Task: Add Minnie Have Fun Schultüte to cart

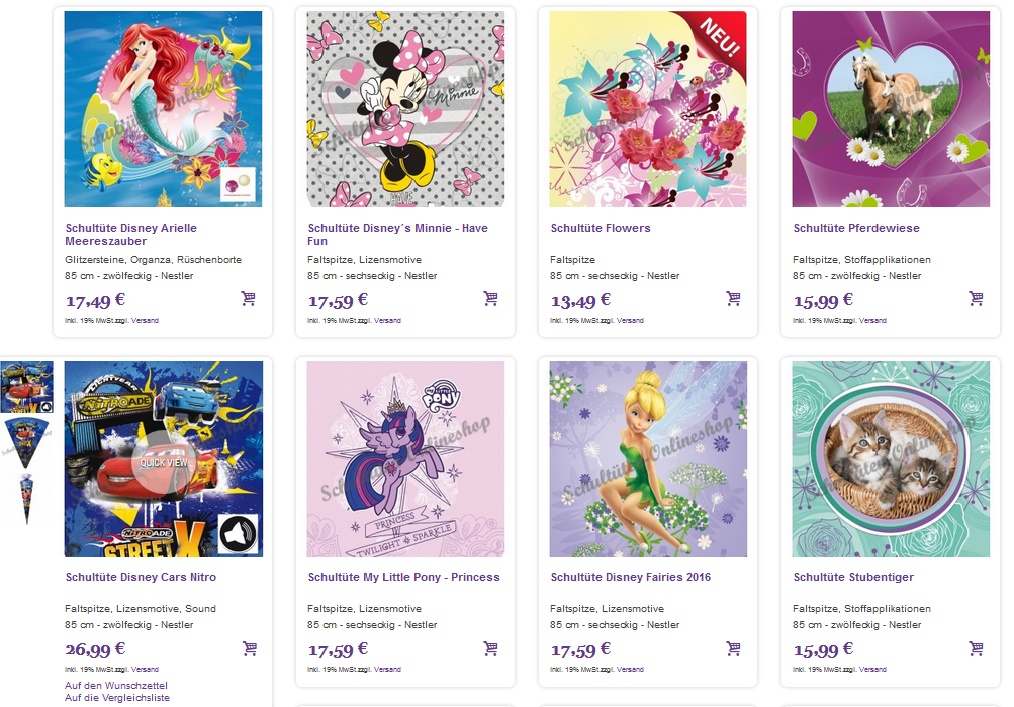Action: pyautogui.click(x=490, y=298)
